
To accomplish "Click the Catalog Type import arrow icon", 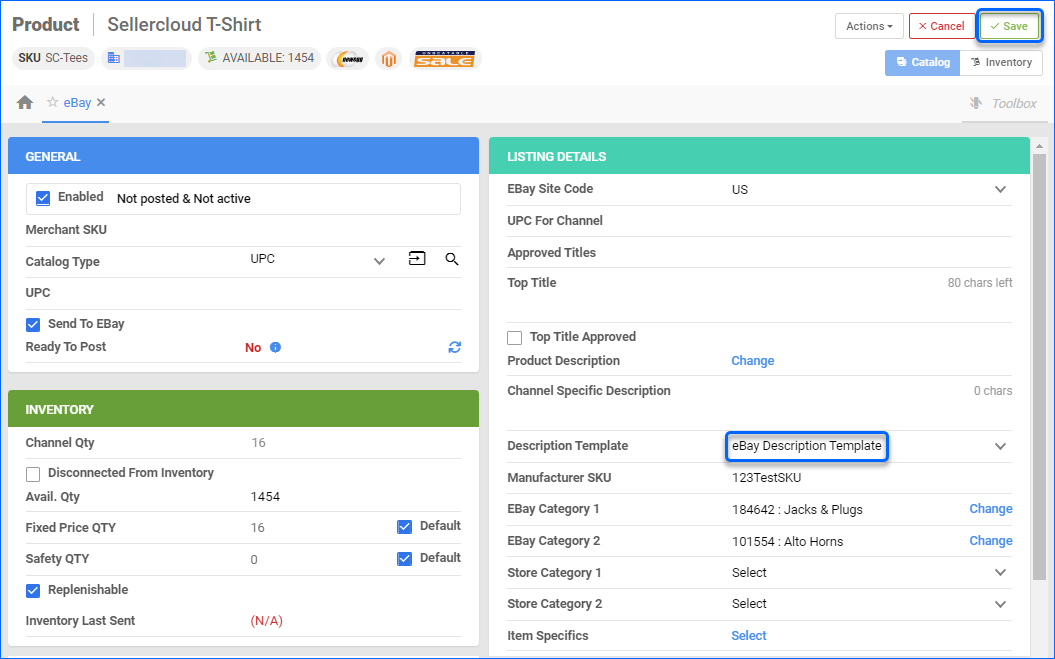I will point(417,258).
